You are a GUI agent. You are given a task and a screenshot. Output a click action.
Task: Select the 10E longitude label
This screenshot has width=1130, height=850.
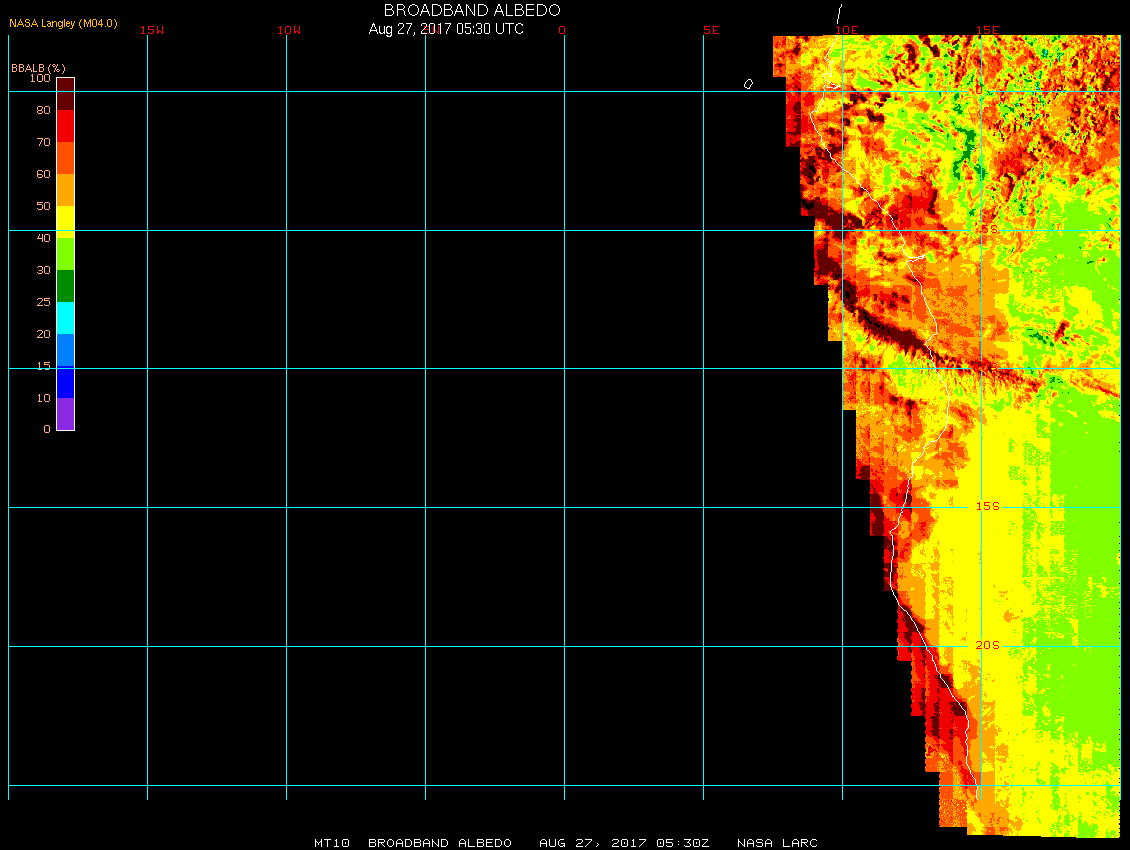tap(847, 30)
